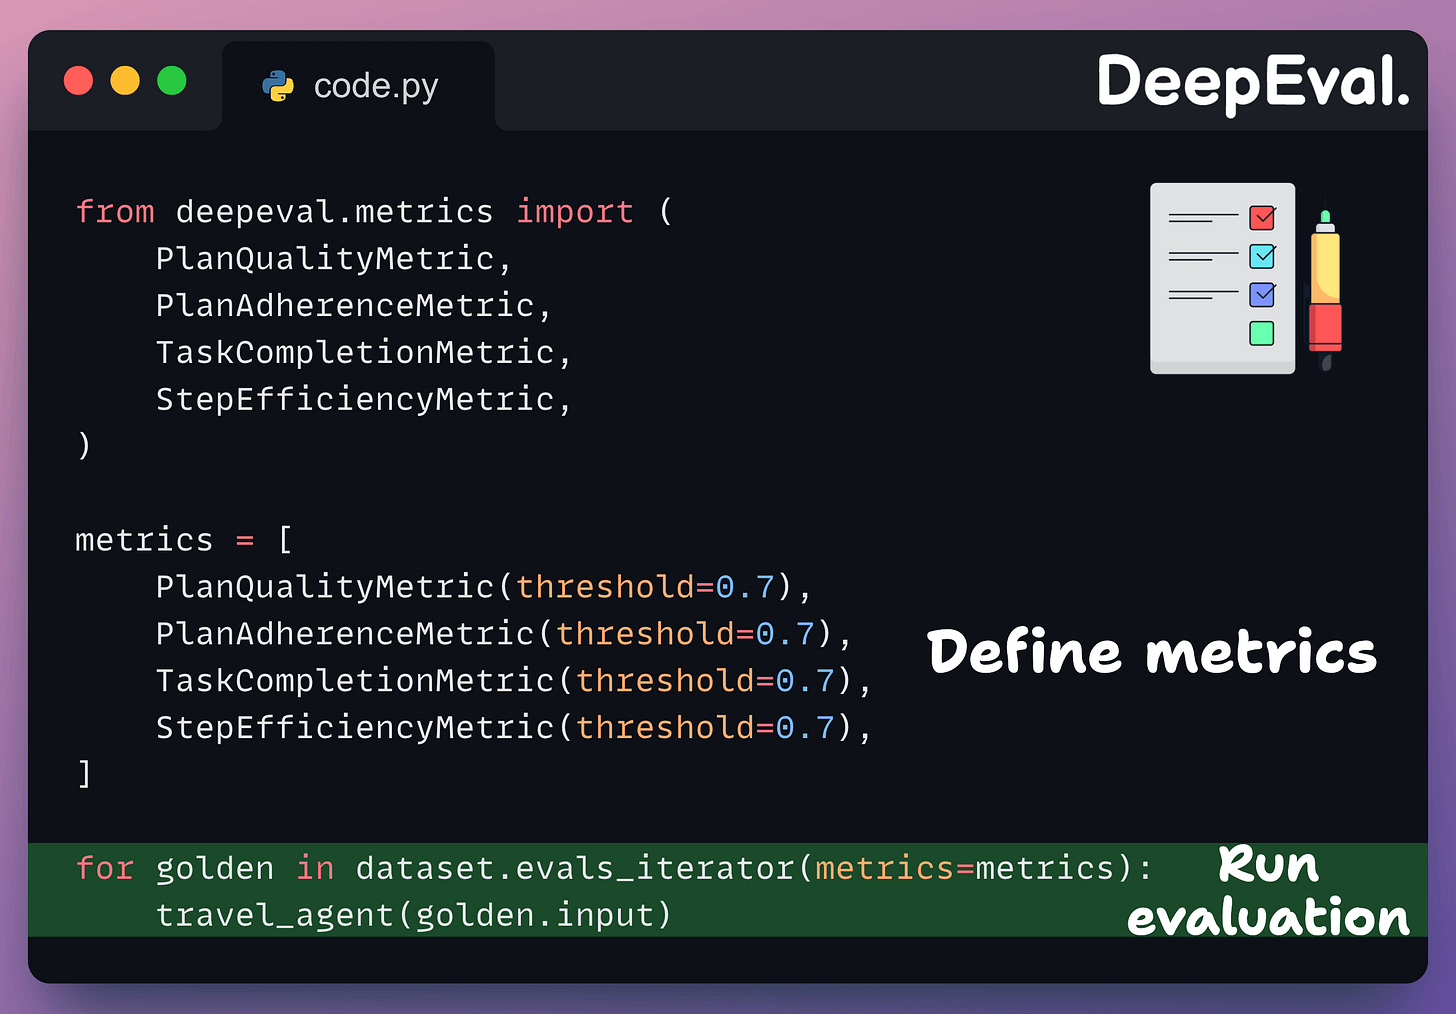The width and height of the screenshot is (1456, 1014).
Task: Click the 'metrics = [' assignment line
Action: pyautogui.click(x=184, y=540)
